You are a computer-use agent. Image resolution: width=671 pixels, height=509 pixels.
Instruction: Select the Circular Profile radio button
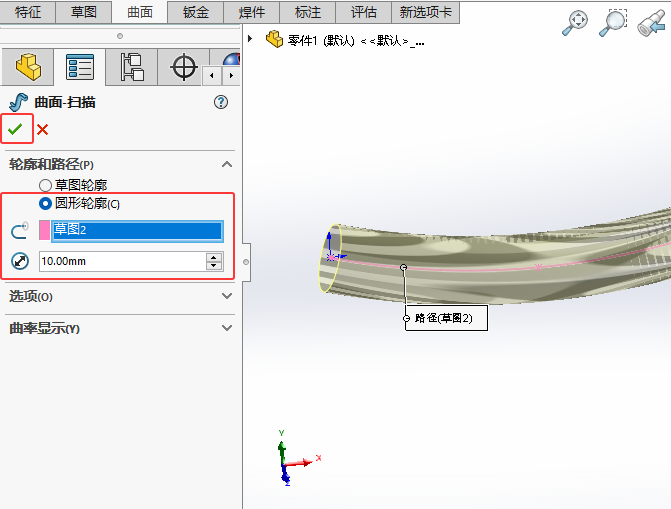click(45, 203)
